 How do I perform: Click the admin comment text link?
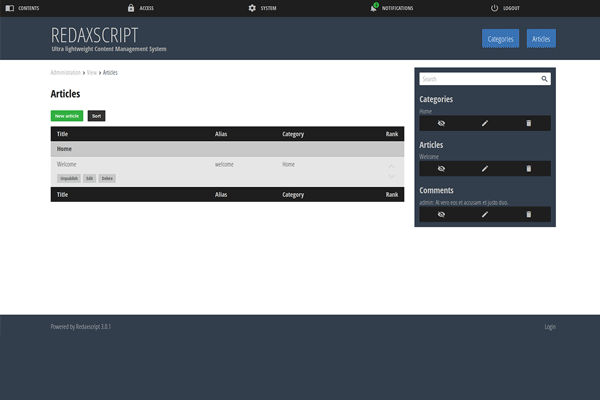pyautogui.click(x=463, y=202)
